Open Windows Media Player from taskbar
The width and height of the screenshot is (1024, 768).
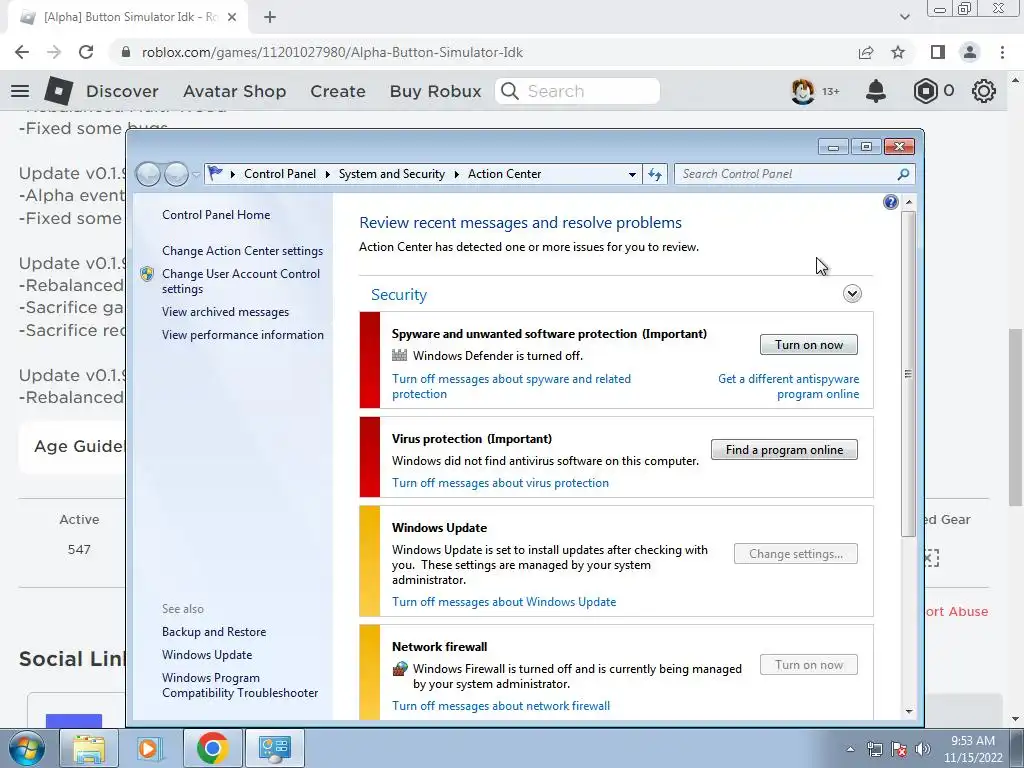[x=150, y=748]
